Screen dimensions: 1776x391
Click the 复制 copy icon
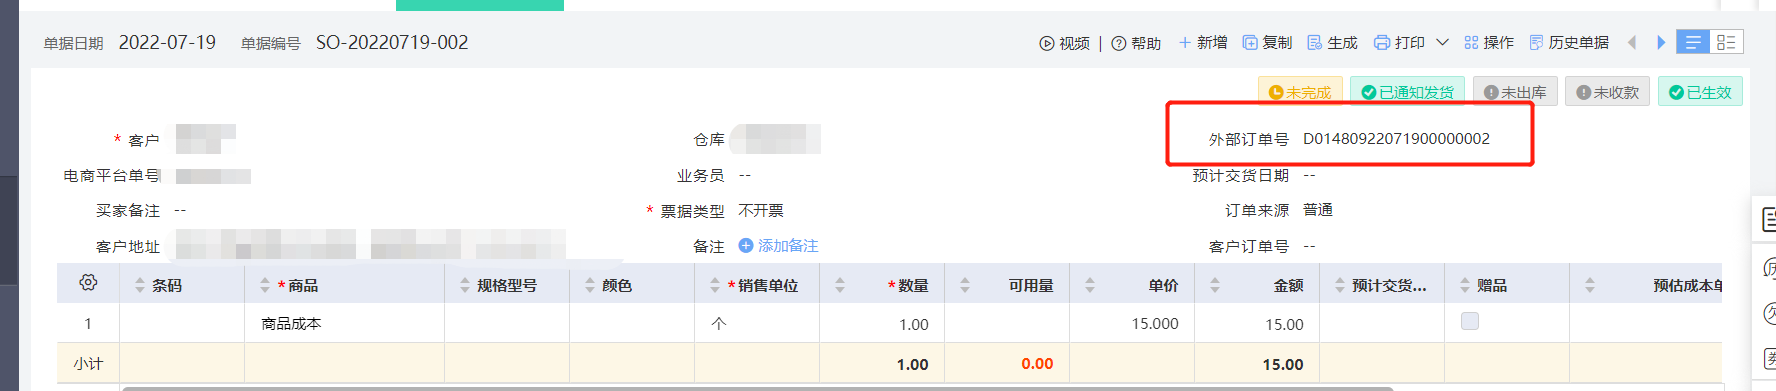(1250, 42)
